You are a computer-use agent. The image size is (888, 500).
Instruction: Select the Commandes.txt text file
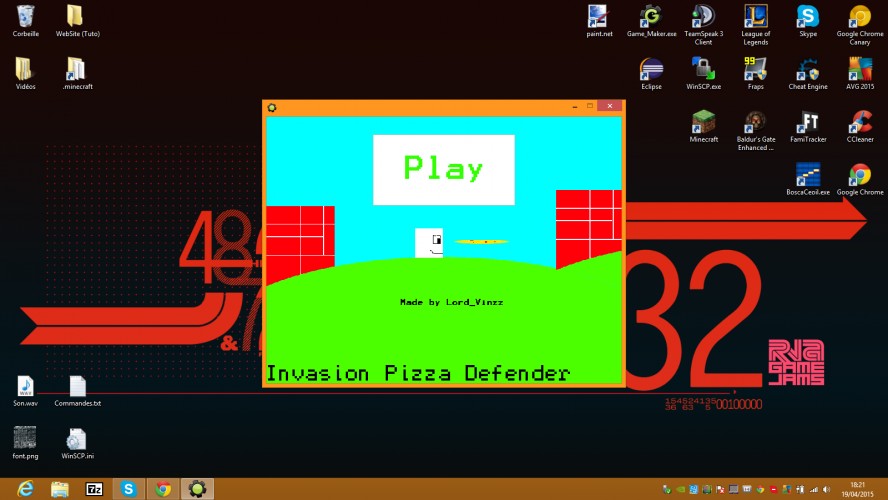tap(78, 391)
